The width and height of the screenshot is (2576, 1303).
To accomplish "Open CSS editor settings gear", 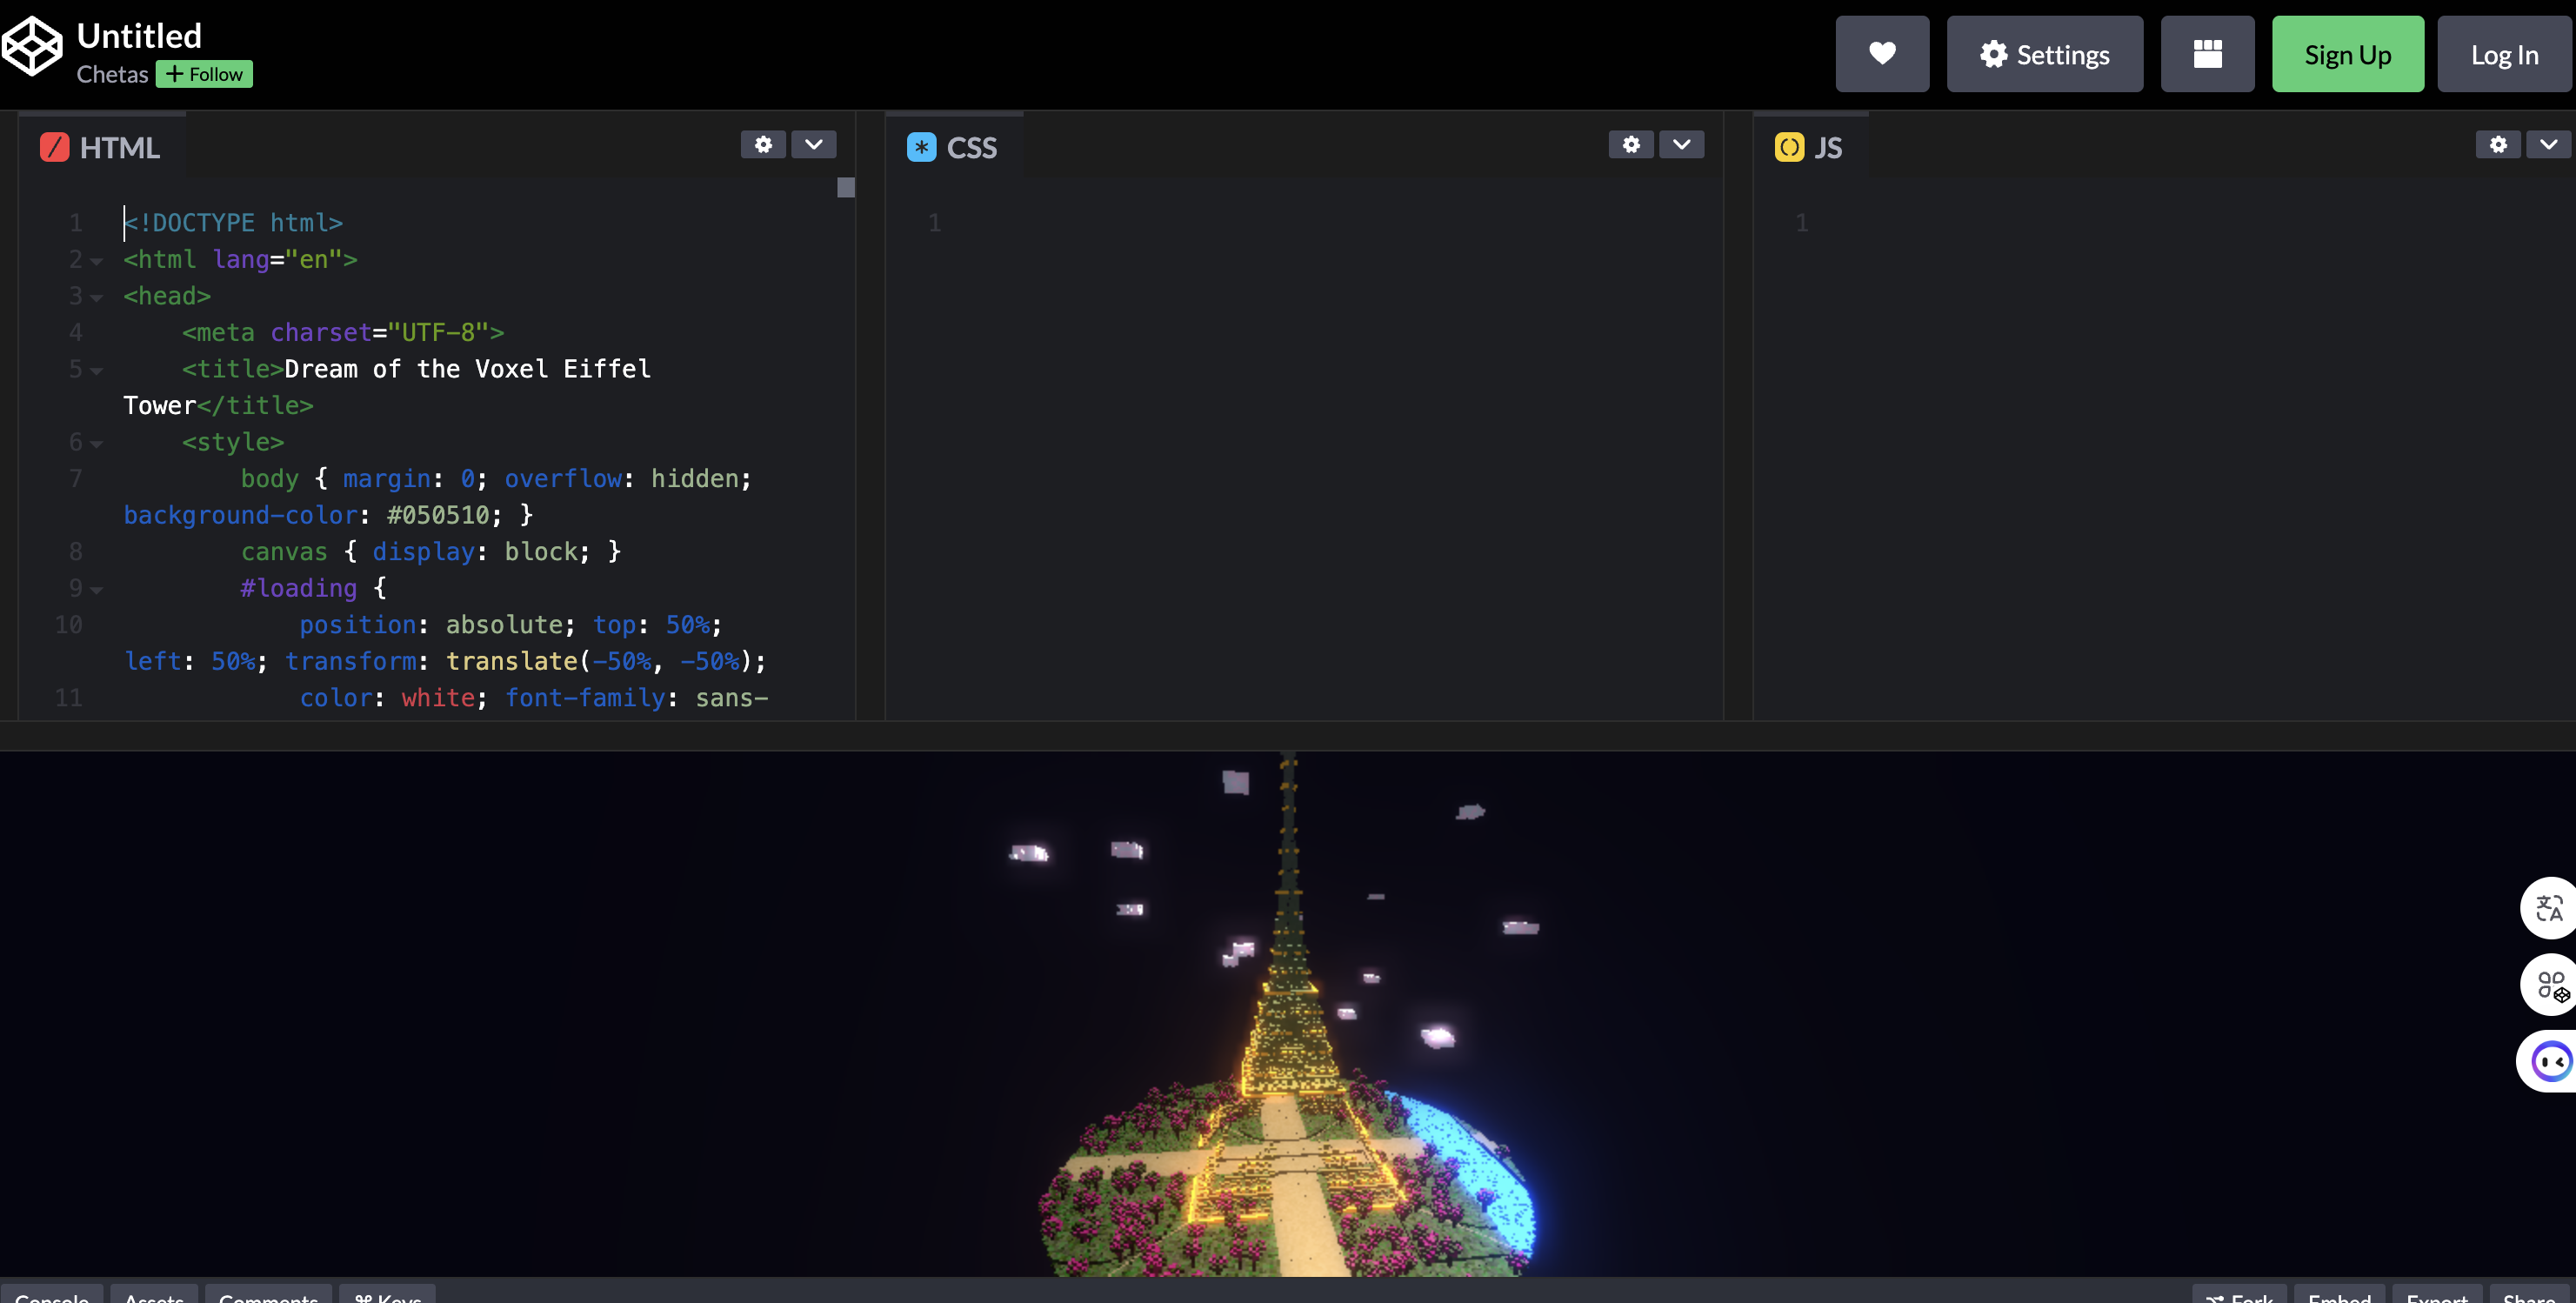I will pyautogui.click(x=1631, y=145).
